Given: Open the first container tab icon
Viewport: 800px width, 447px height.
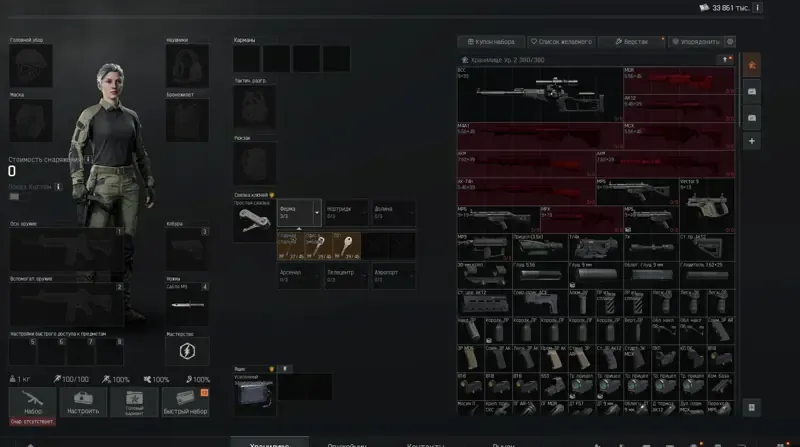Looking at the screenshot, I should (x=752, y=91).
